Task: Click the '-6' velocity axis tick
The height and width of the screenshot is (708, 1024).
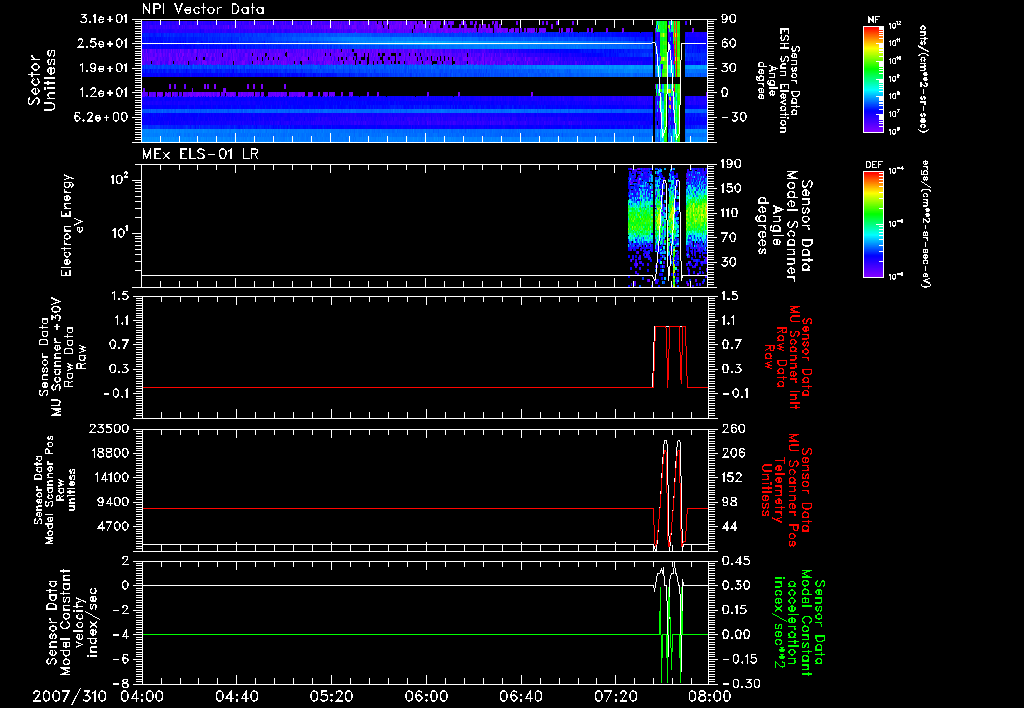Action: (123, 659)
